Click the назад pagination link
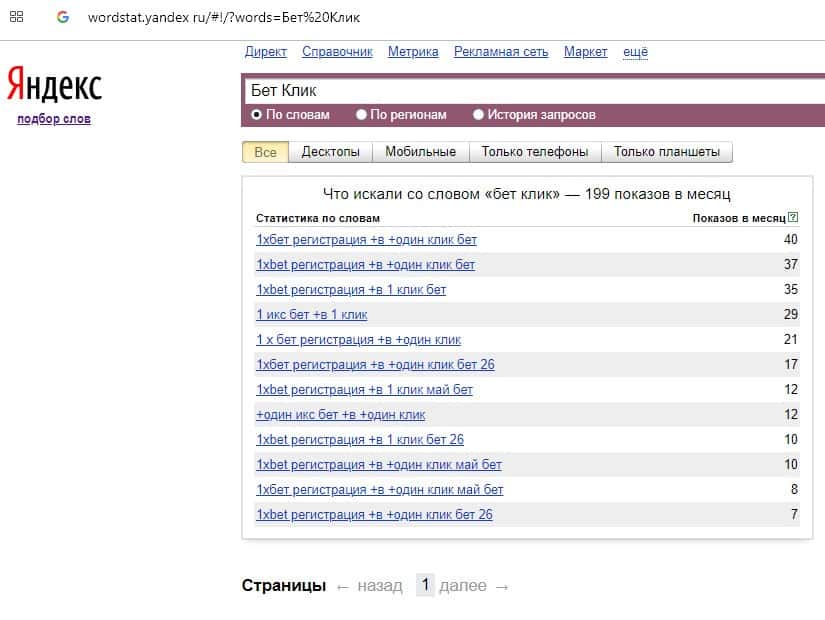This screenshot has height=620, width=825. point(379,586)
